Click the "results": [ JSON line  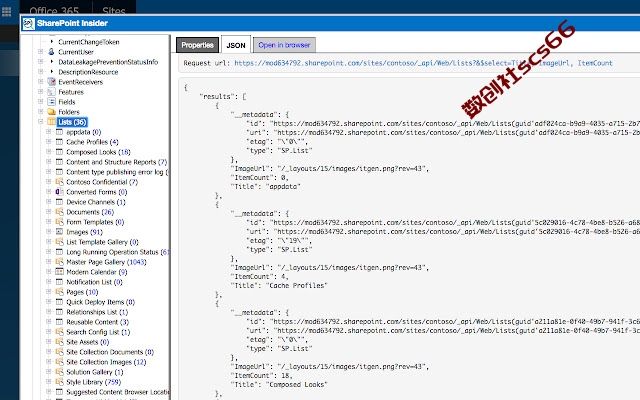point(223,96)
